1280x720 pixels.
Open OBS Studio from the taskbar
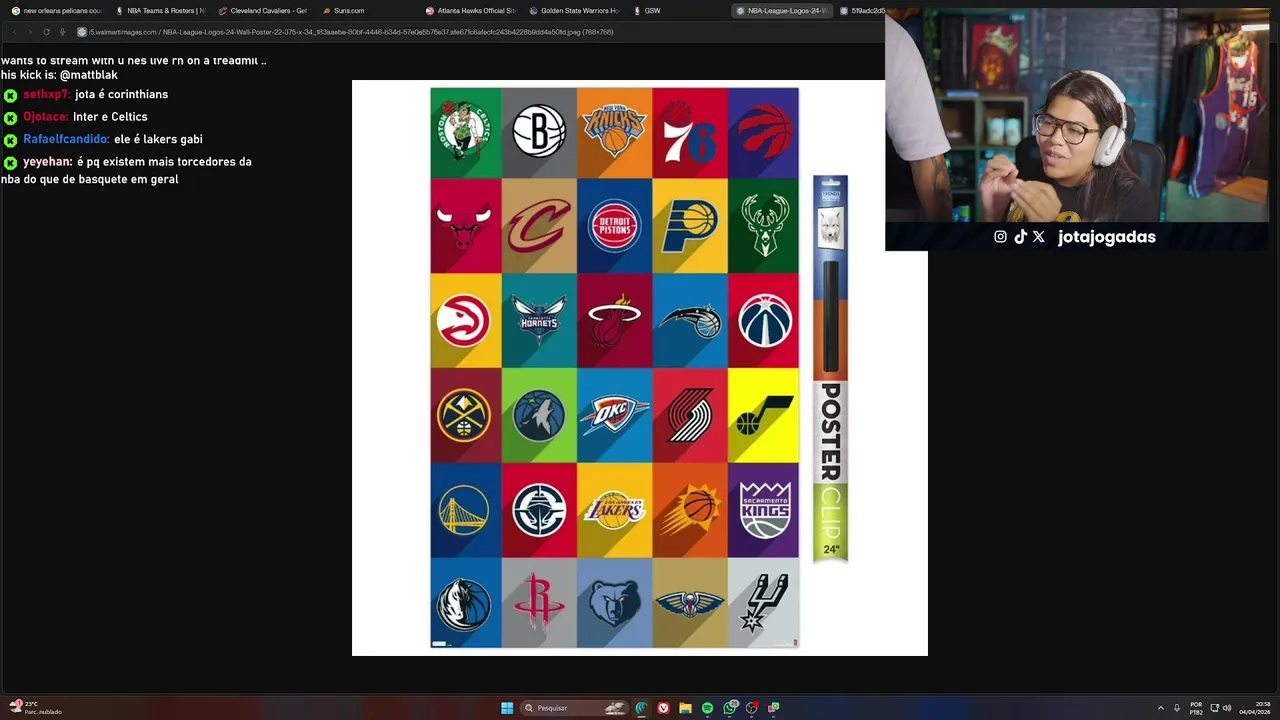pyautogui.click(x=752, y=708)
